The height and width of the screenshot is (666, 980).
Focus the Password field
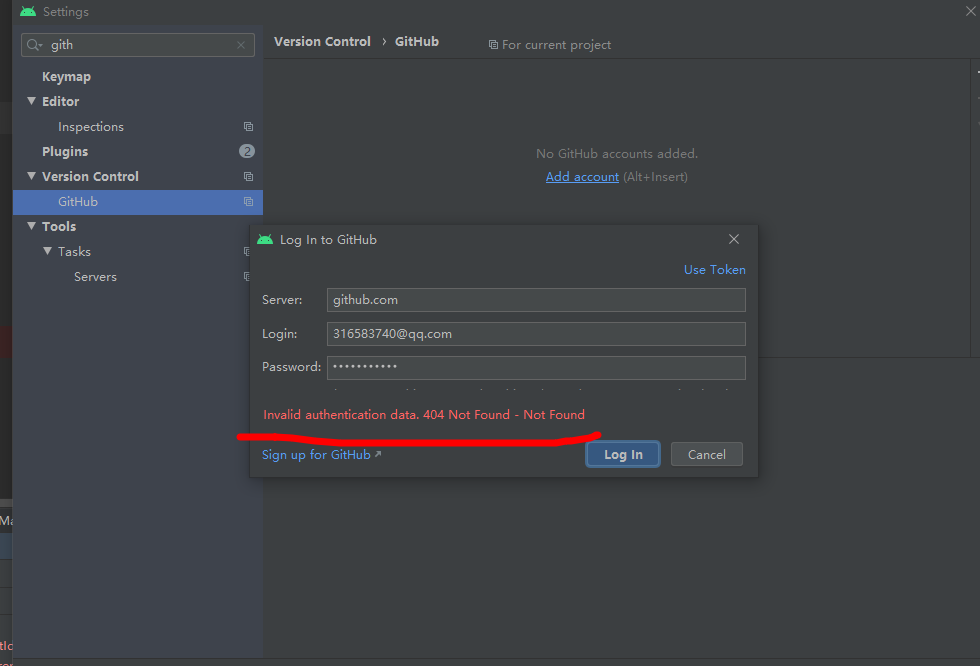(536, 367)
